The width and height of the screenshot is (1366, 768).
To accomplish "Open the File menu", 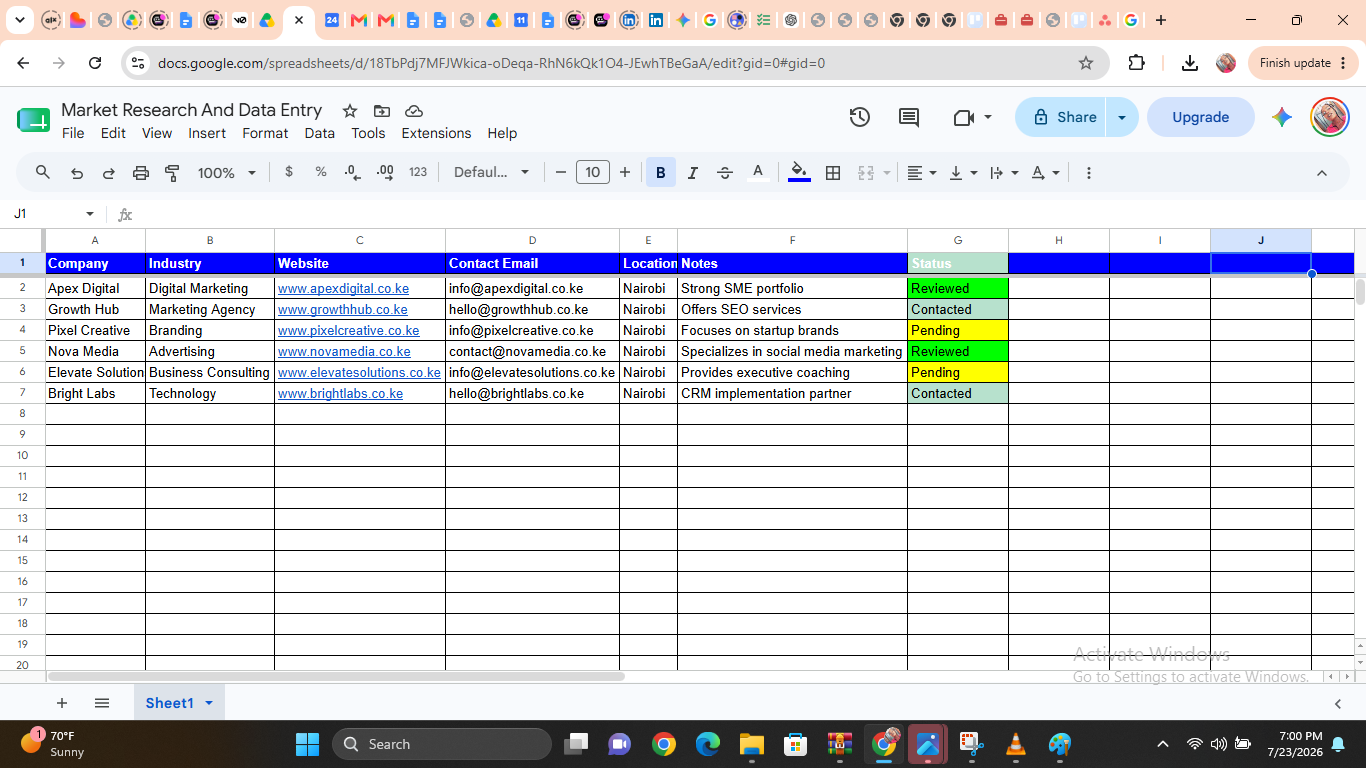I will tap(73, 133).
